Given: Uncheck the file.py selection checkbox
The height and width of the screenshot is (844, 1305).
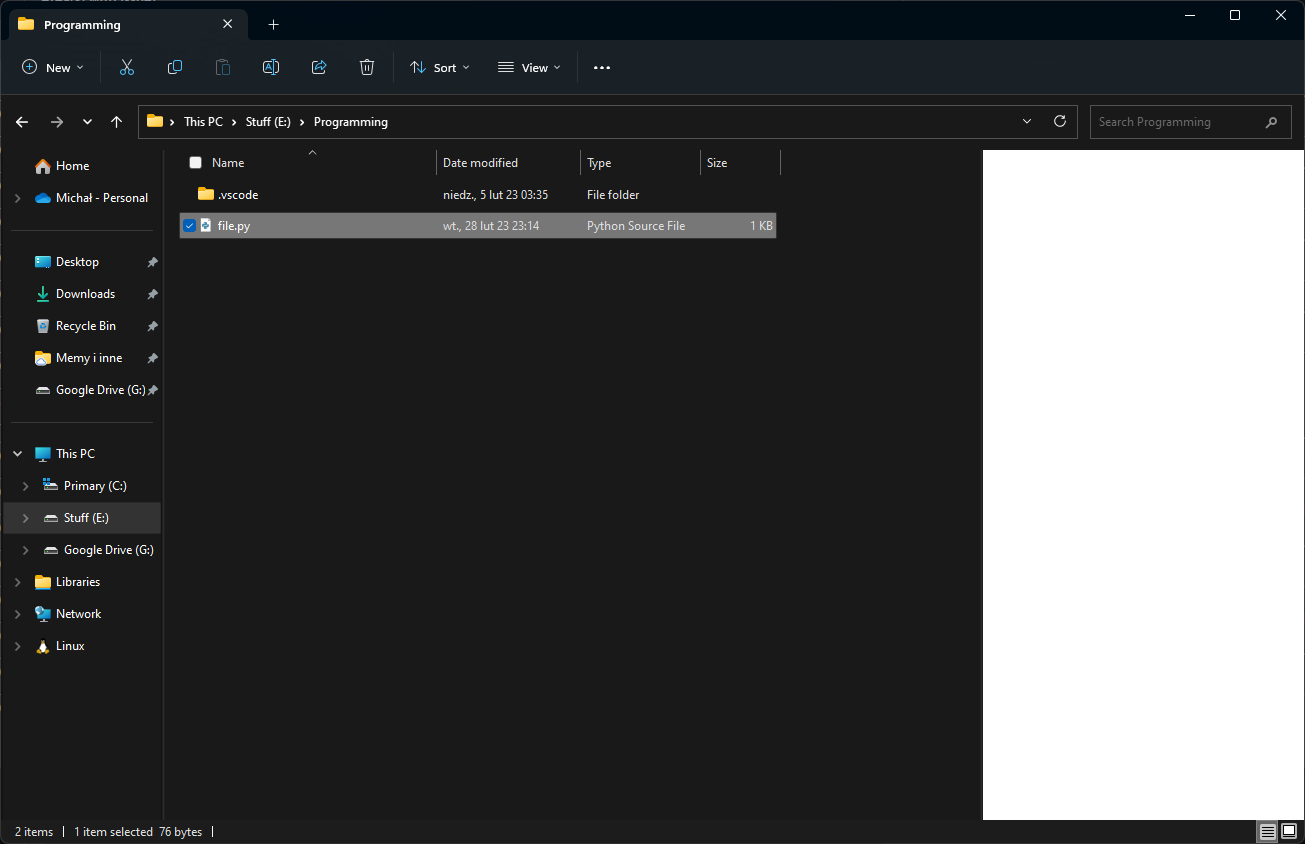Looking at the screenshot, I should coord(189,225).
